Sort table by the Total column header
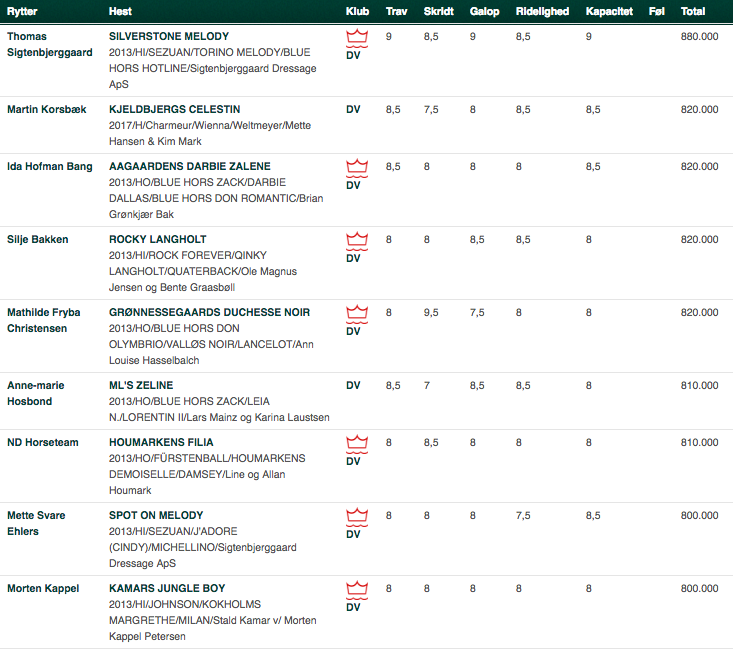This screenshot has width=733, height=650. 693,11
